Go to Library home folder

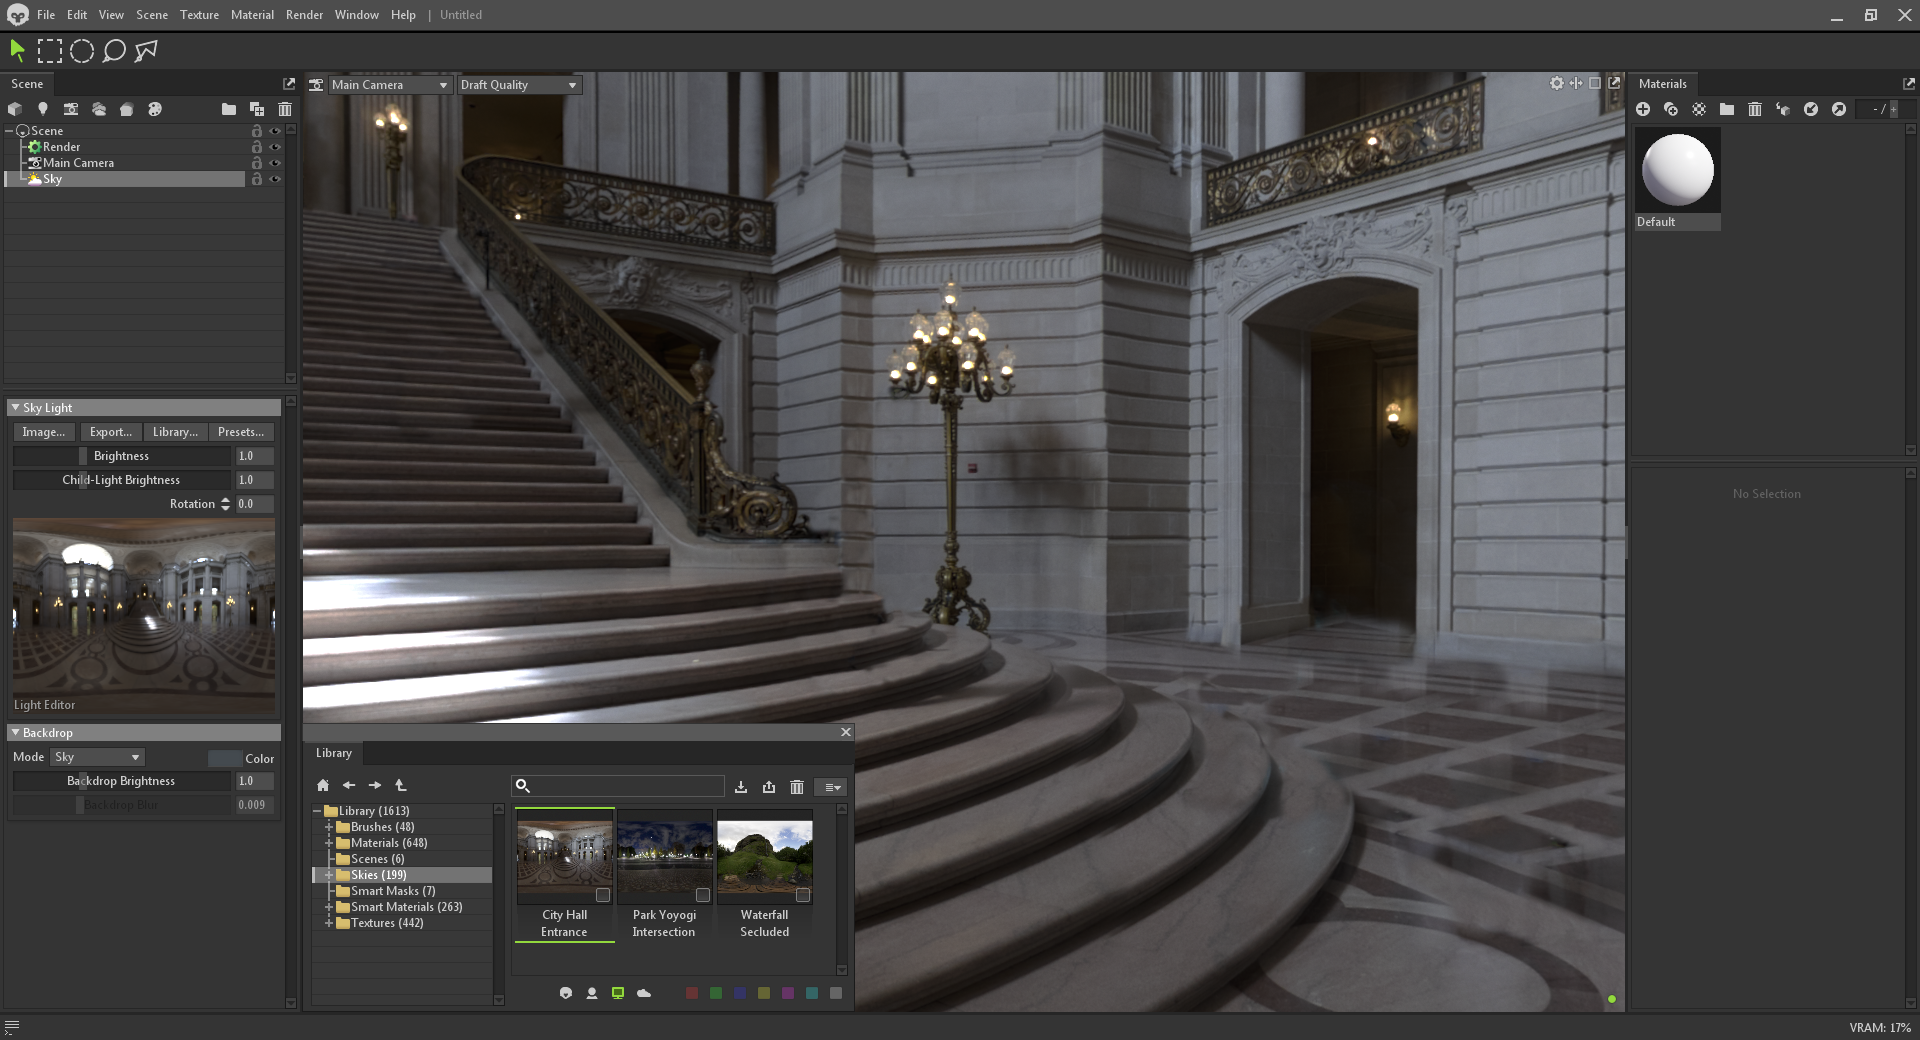(x=323, y=786)
